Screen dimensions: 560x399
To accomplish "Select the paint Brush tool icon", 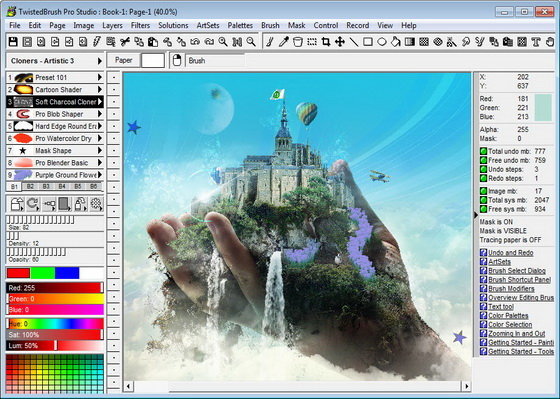I will [x=270, y=42].
